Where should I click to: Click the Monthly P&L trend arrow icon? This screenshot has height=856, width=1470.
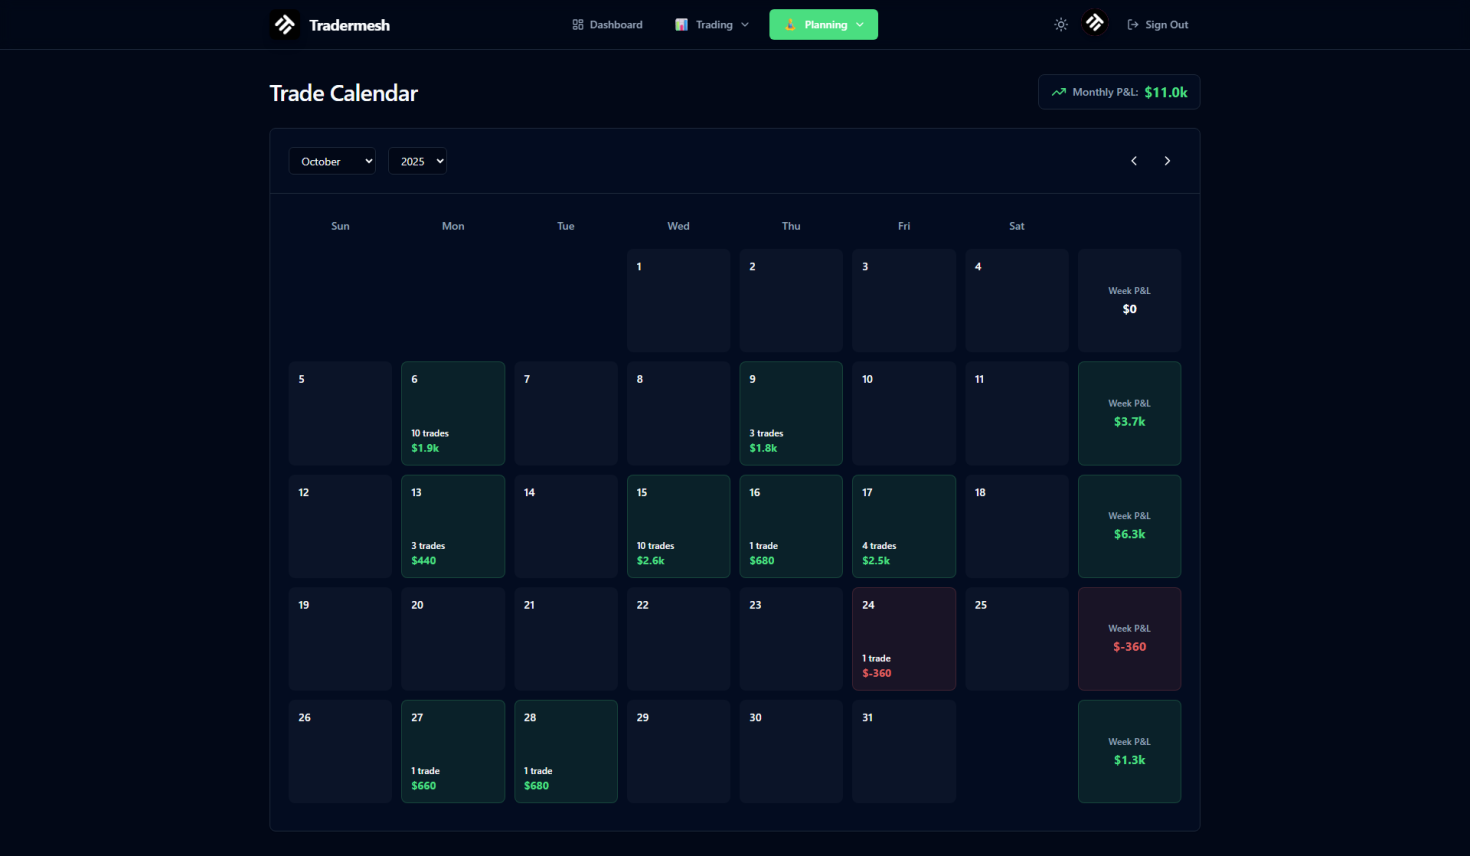tap(1059, 92)
